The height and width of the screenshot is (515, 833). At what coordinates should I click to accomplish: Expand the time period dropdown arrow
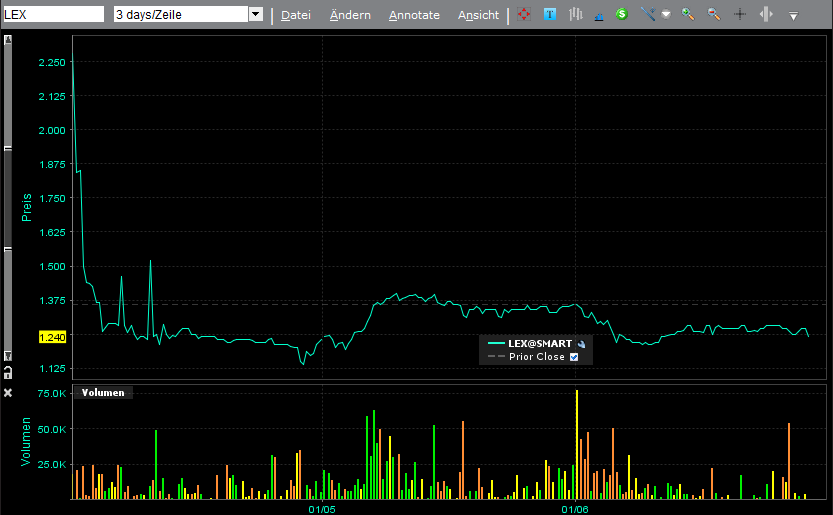[256, 14]
